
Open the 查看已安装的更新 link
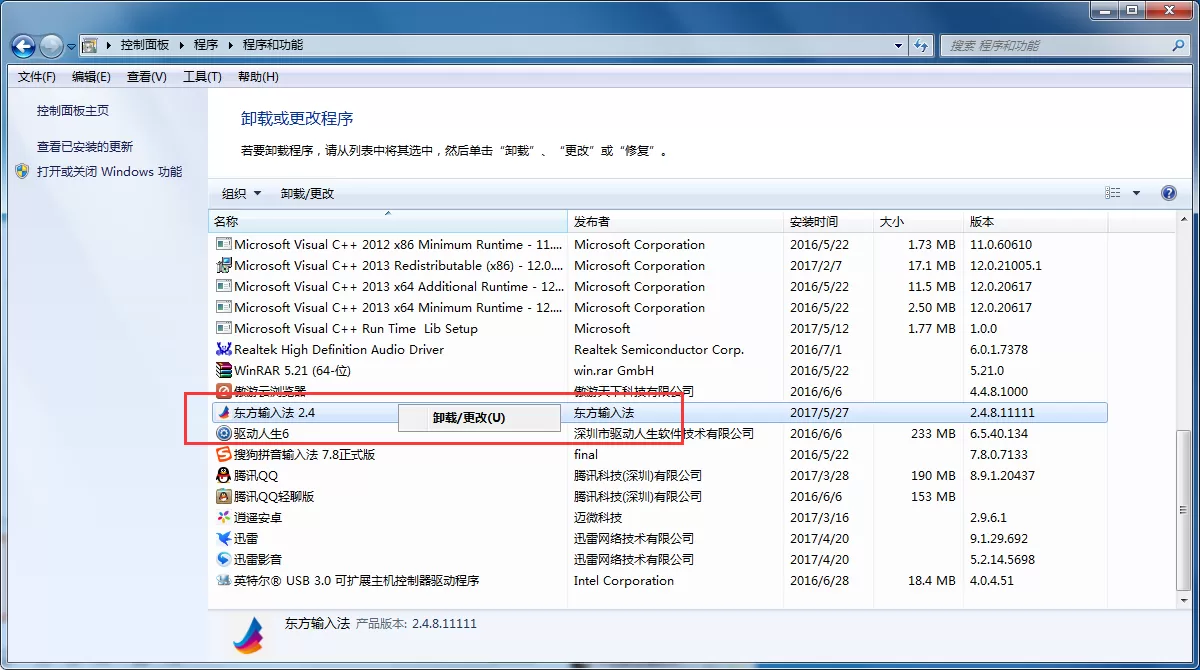[85, 146]
